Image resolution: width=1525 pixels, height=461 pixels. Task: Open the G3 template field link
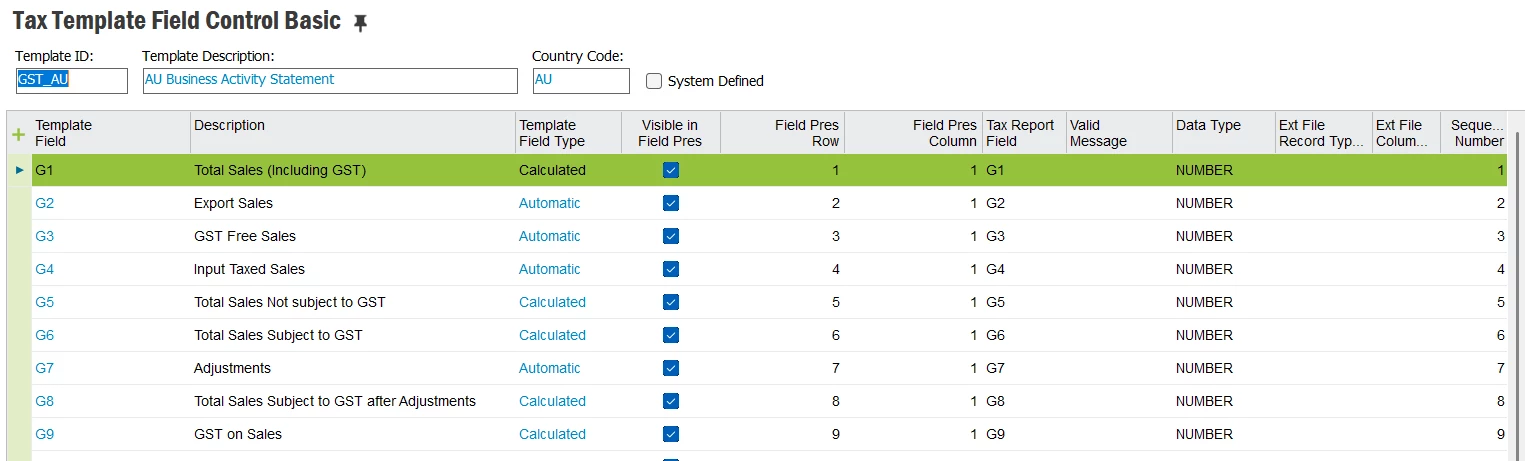pyautogui.click(x=45, y=236)
